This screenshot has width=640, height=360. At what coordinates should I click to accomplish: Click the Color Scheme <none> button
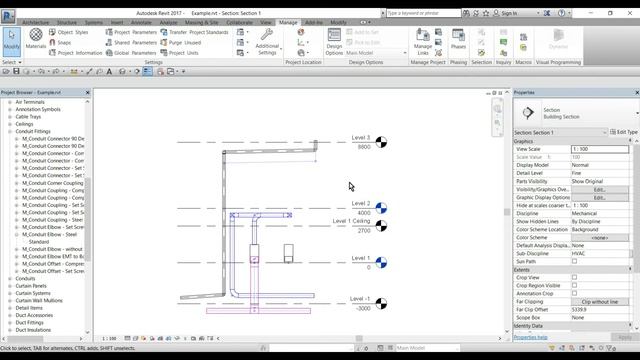600,238
